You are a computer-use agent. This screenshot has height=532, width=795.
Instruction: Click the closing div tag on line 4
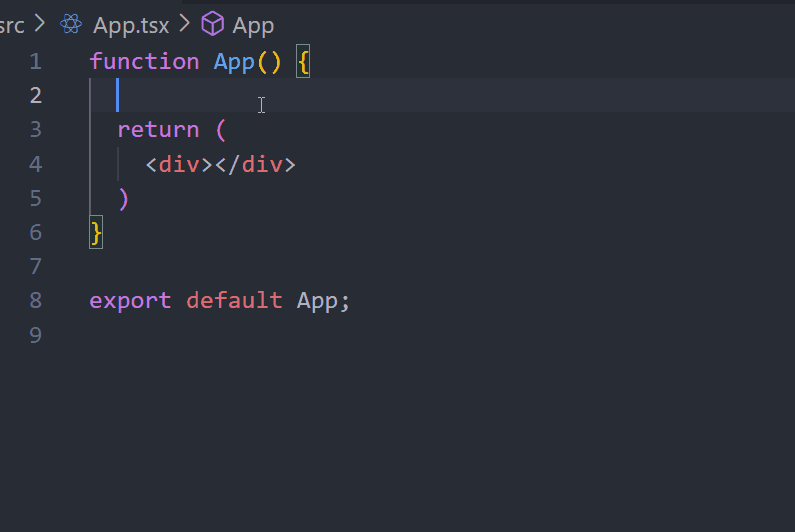[255, 164]
